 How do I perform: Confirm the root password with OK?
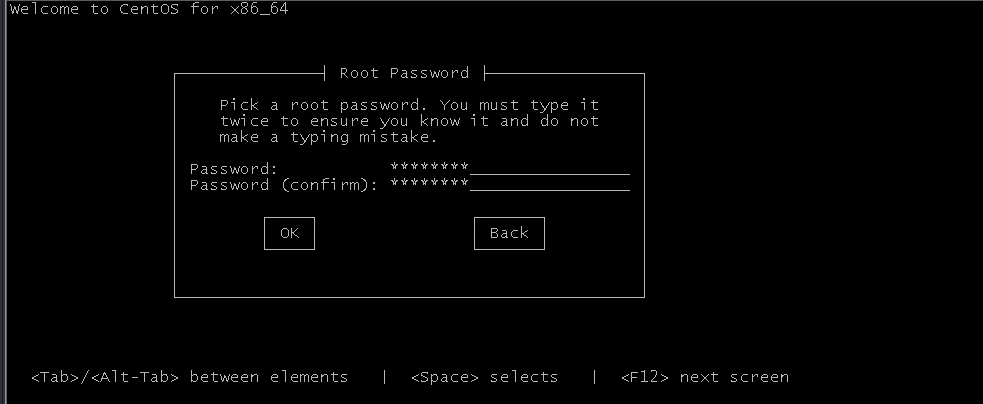[x=289, y=233]
